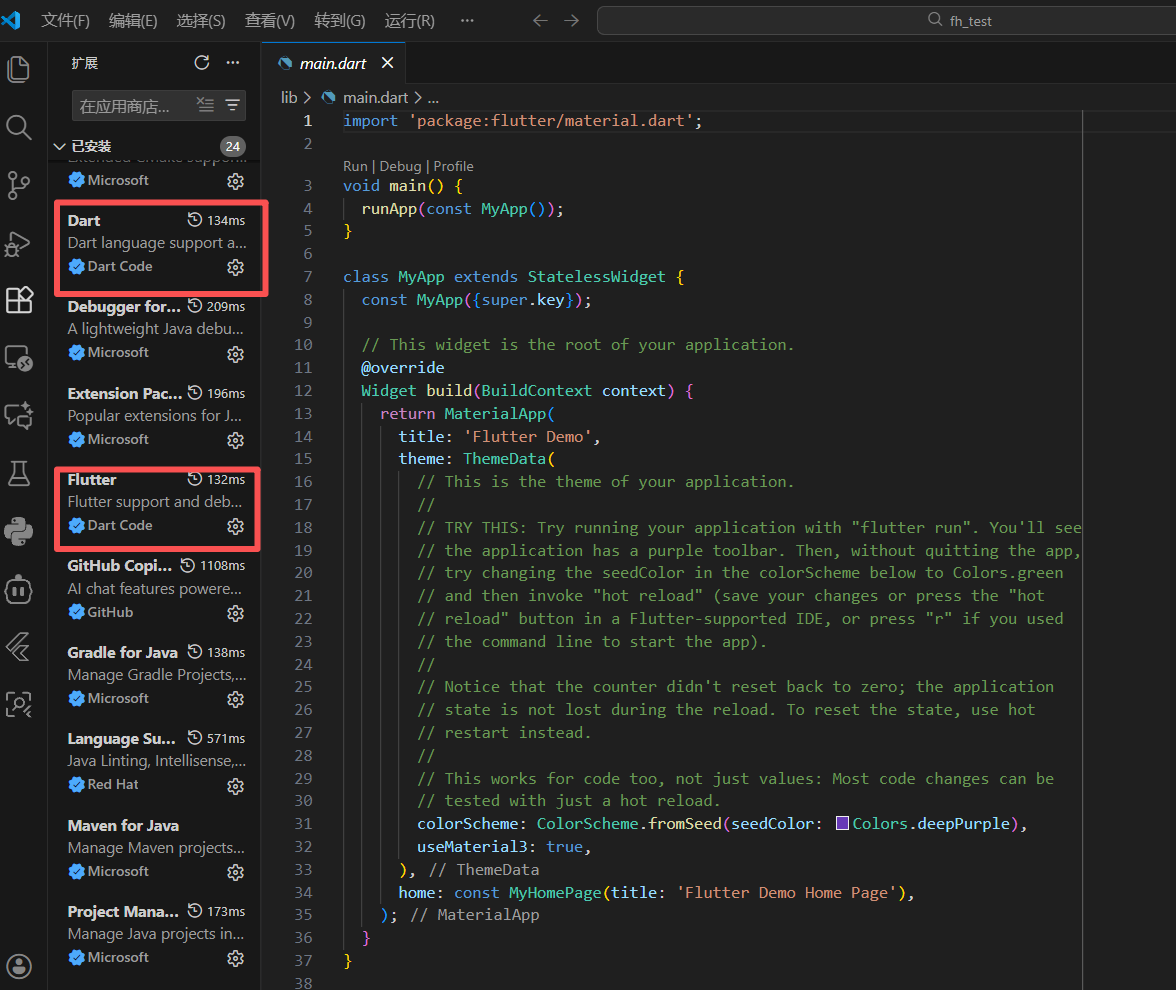The image size is (1176, 990).
Task: Open the 查看(V) menu
Action: (x=269, y=21)
